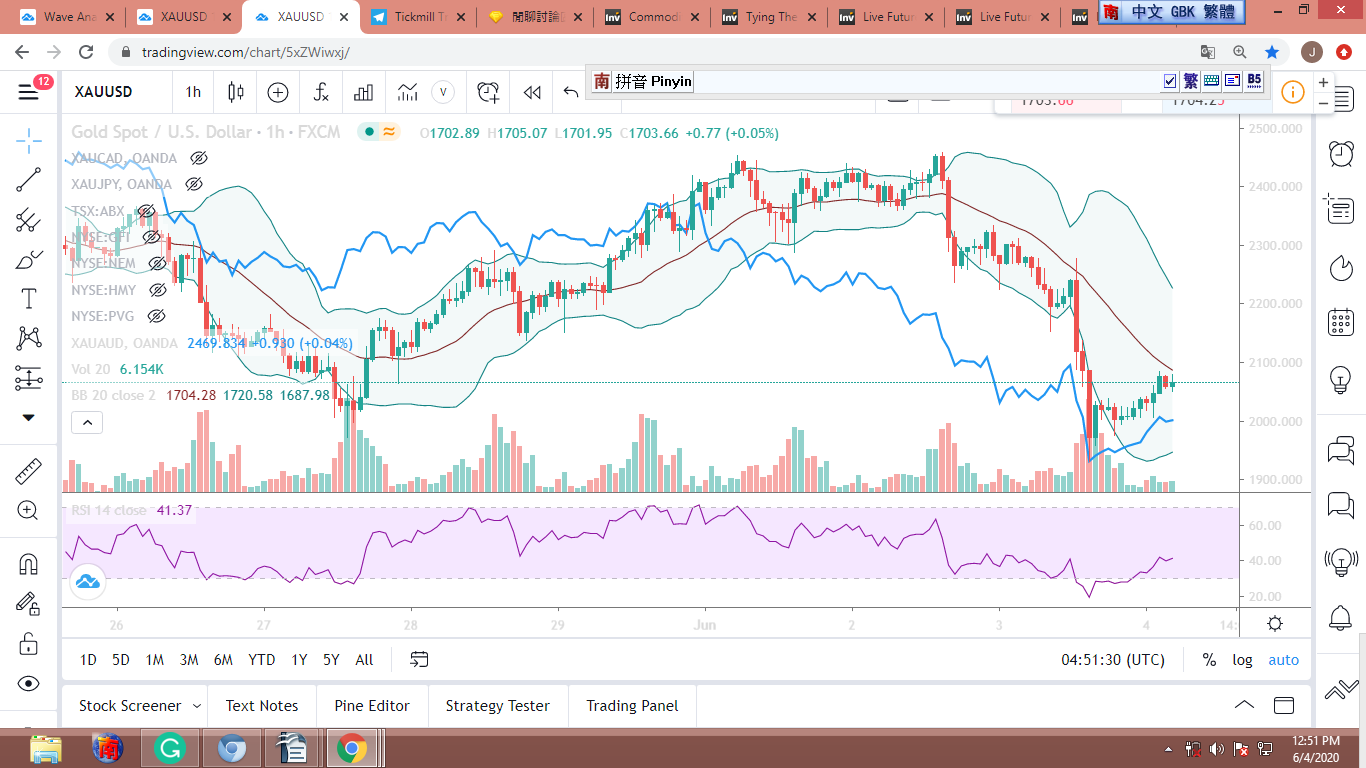
Task: Open the Strategy Tester tab
Action: tap(497, 706)
